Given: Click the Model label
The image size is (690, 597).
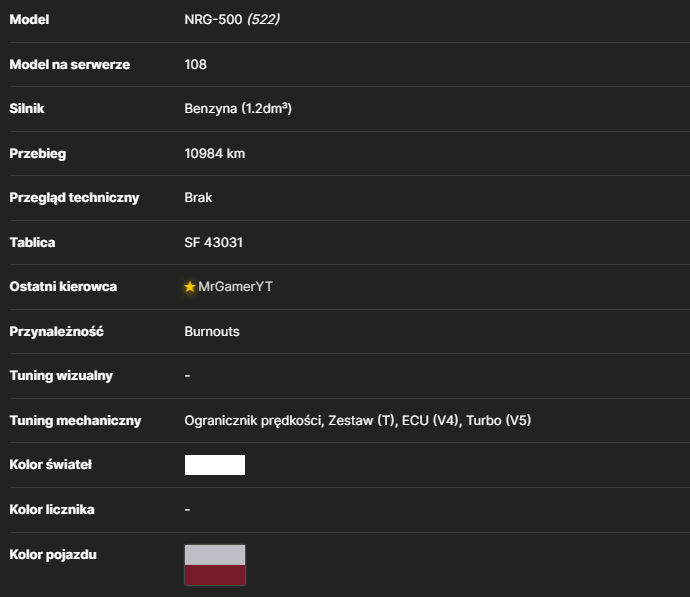Looking at the screenshot, I should [29, 19].
